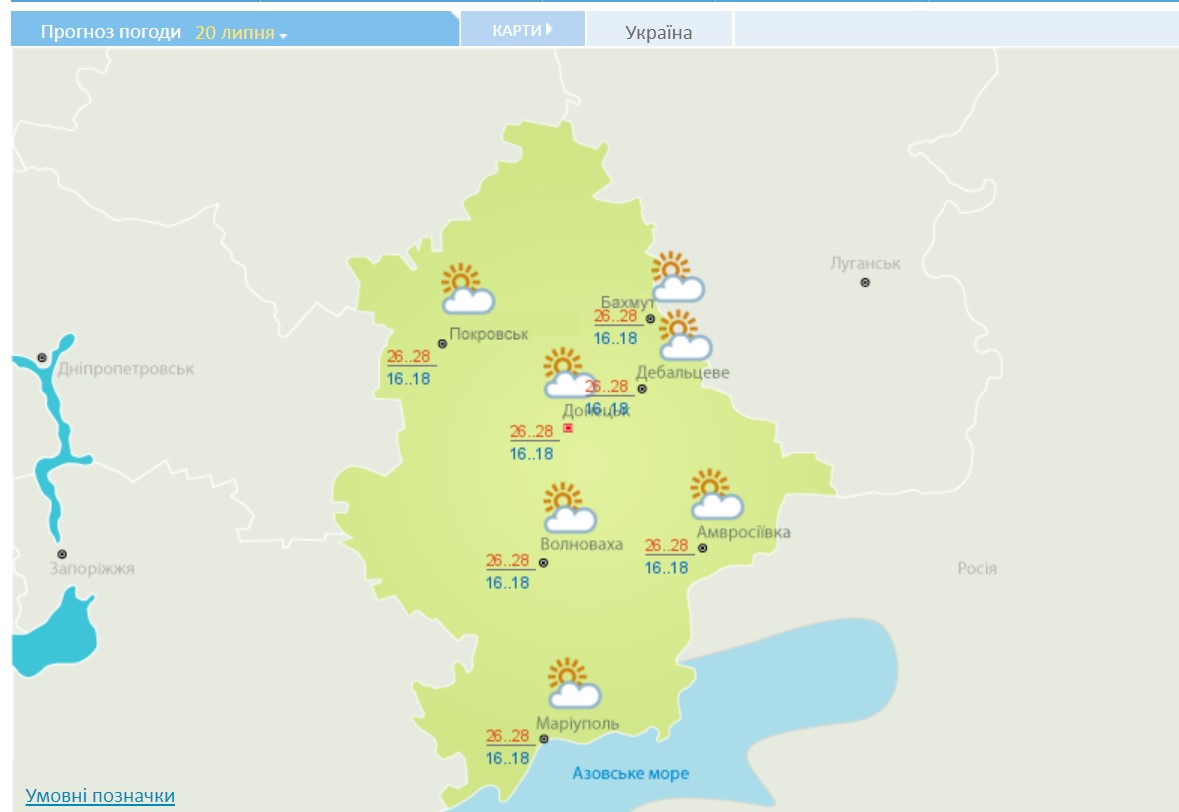Select the Запоріжжя city label
This screenshot has width=1179, height=812.
(92, 568)
